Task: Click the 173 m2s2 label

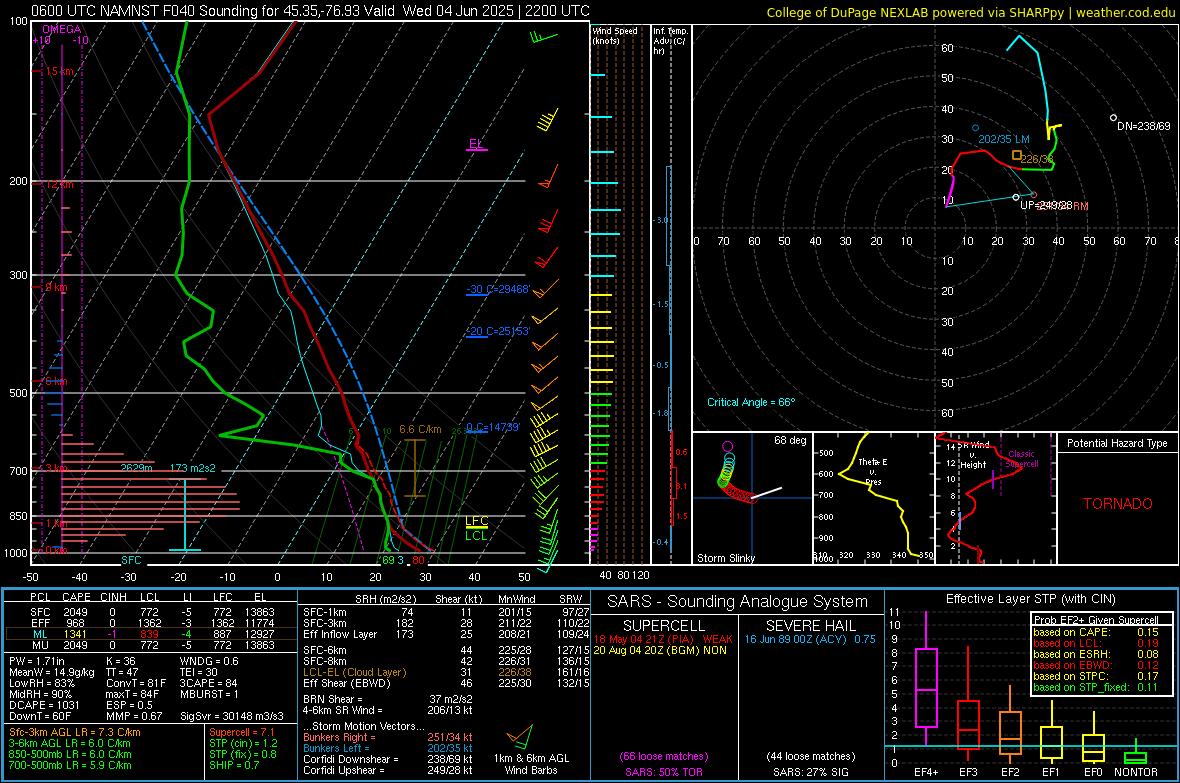Action: click(x=193, y=468)
